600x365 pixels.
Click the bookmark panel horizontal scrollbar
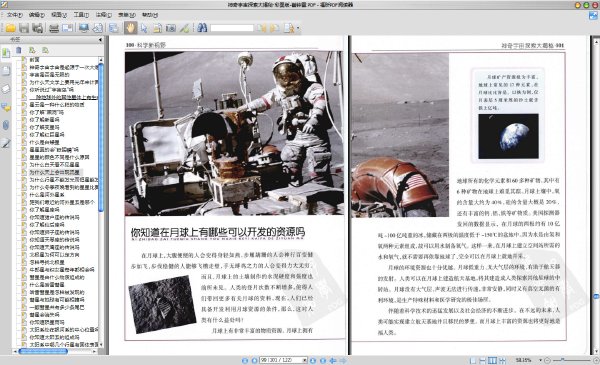click(43, 351)
